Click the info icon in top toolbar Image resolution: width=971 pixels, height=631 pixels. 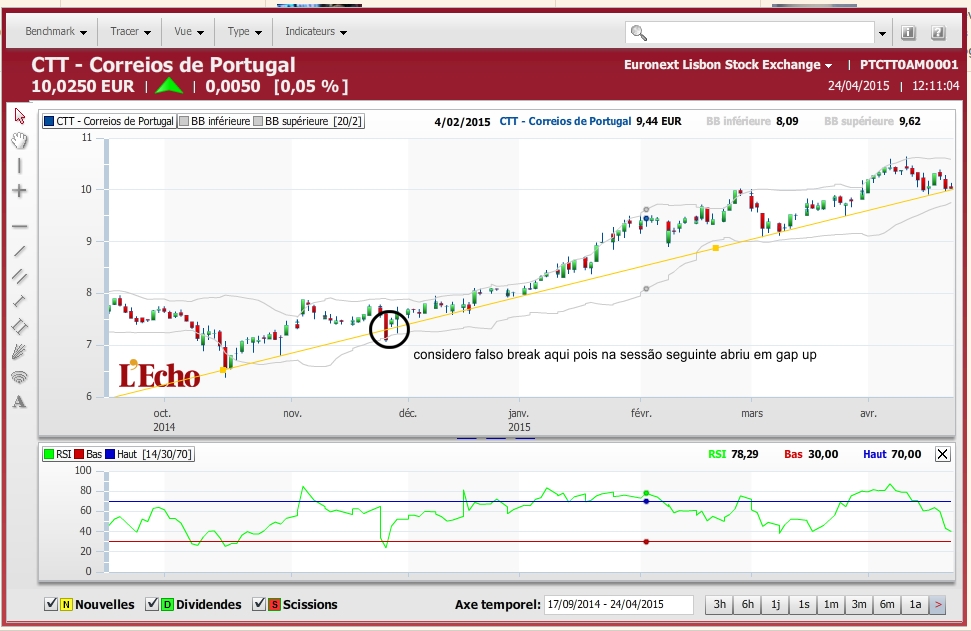click(908, 32)
